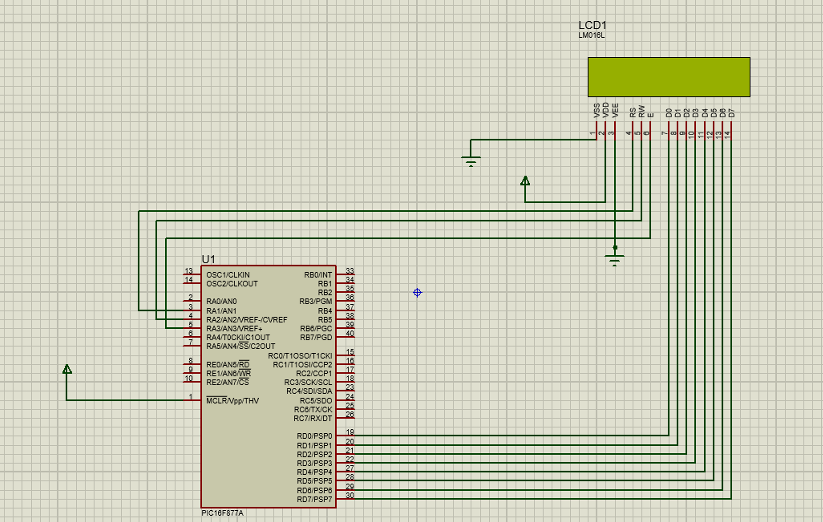Click the LCD1 component reference label
The width and height of the screenshot is (823, 522).
coord(593,25)
